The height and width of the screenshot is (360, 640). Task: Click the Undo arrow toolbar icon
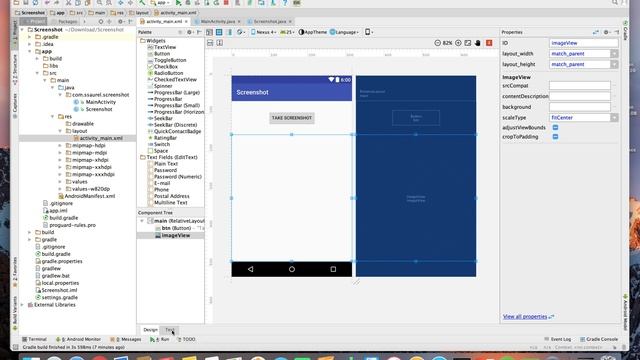(47, 3)
